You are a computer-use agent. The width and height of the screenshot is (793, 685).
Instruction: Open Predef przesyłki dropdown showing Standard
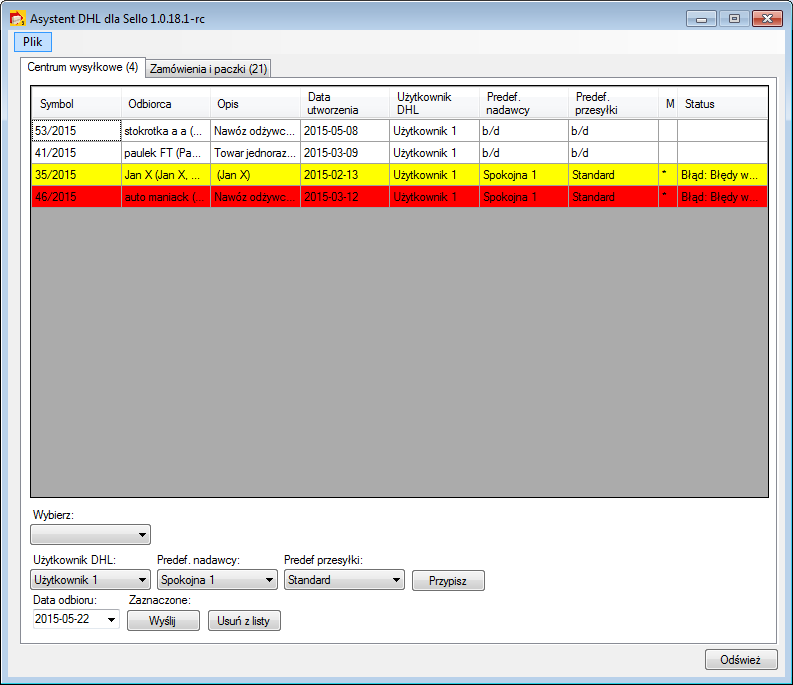click(x=344, y=580)
